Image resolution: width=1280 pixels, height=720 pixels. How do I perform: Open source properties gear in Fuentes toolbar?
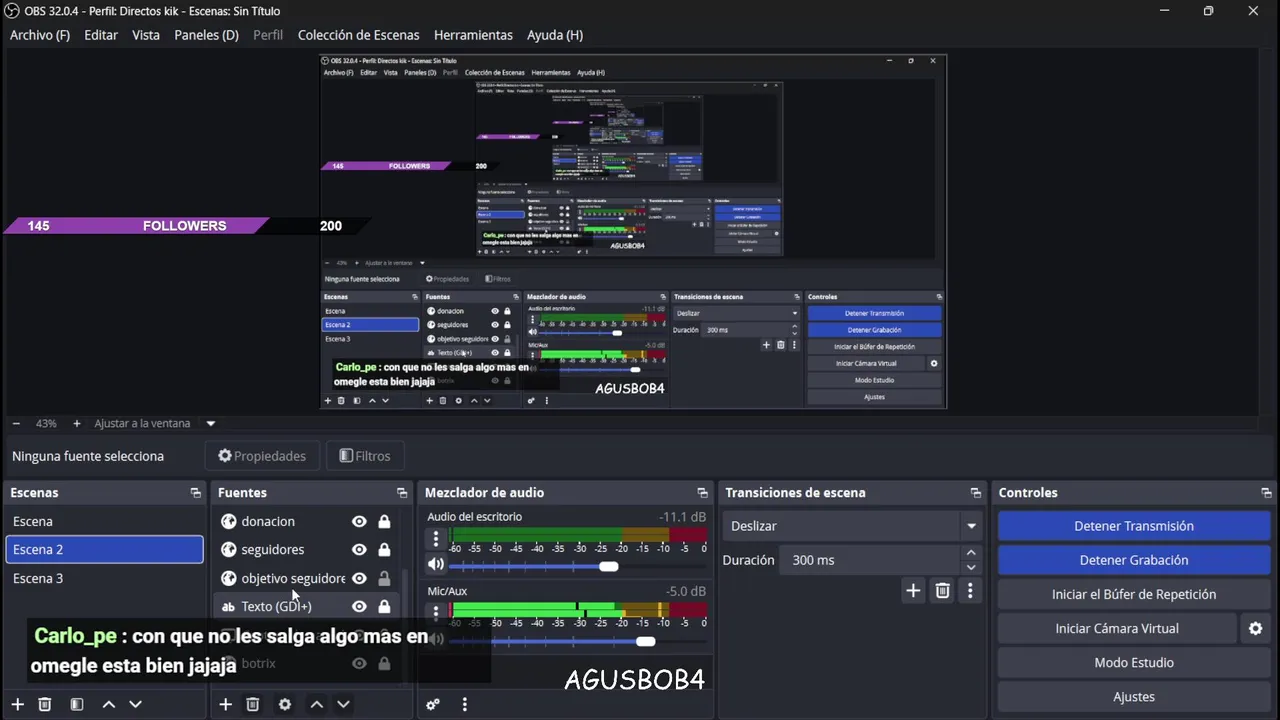click(285, 704)
